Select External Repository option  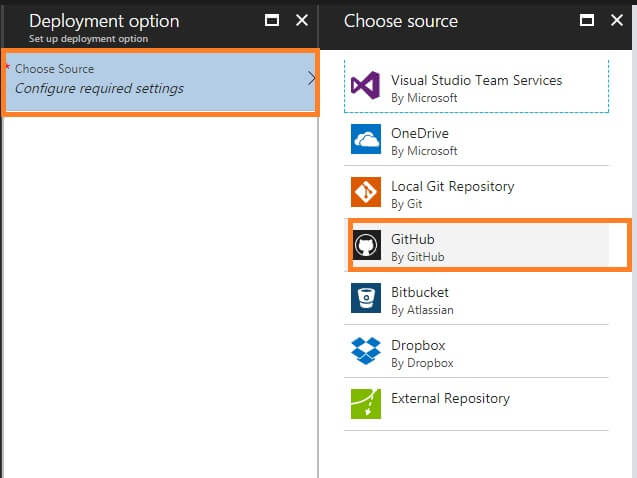(x=476, y=404)
